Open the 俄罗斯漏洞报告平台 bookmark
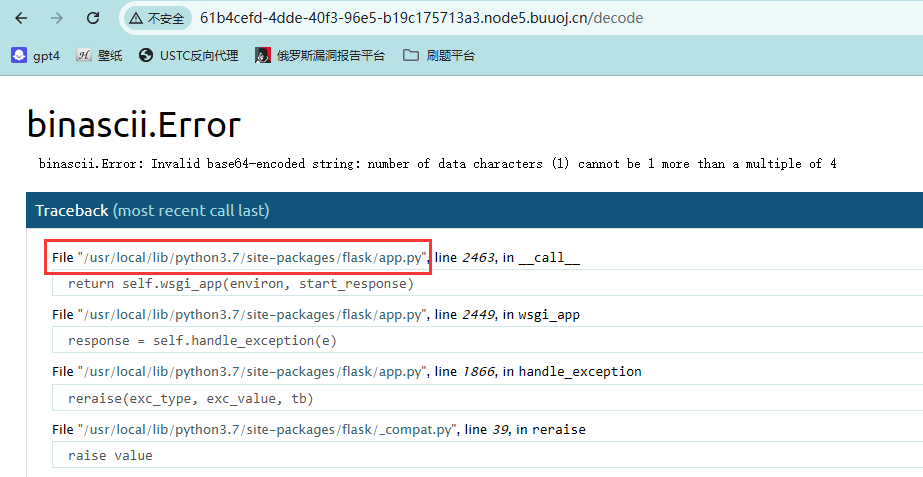The height and width of the screenshot is (477, 923). (320, 56)
